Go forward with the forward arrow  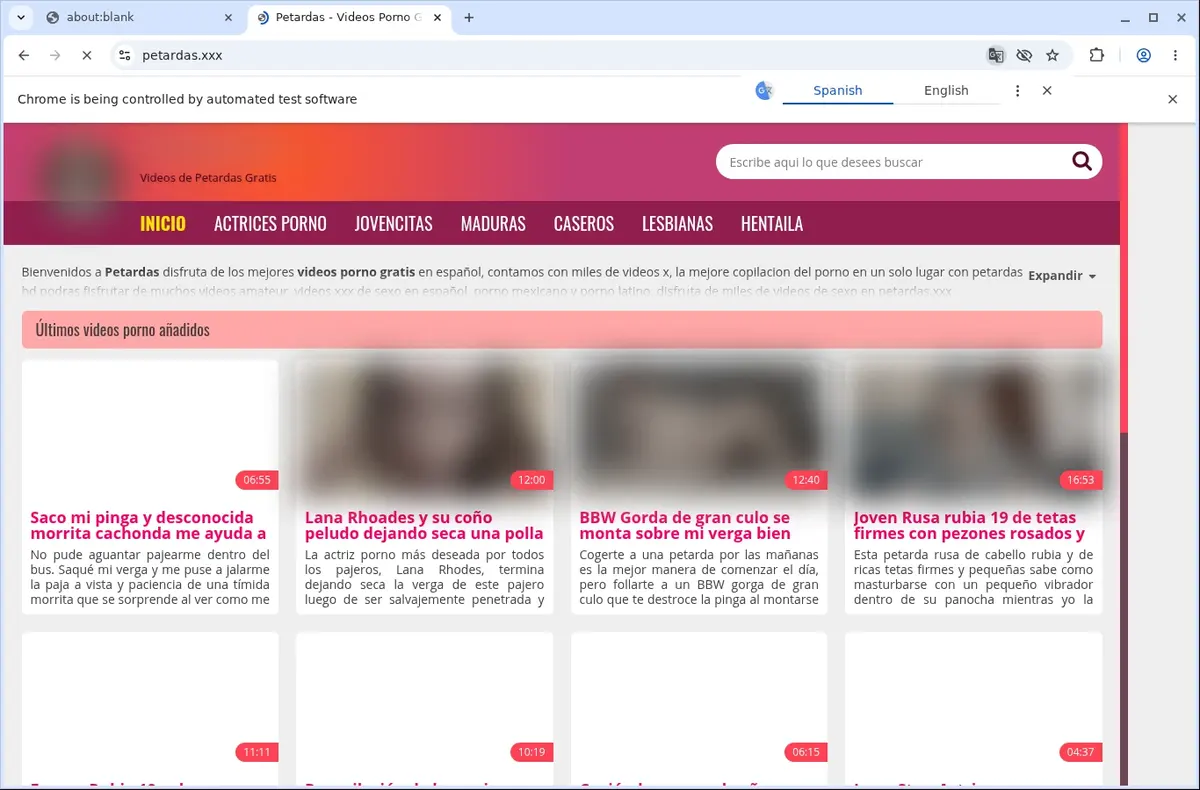55,56
